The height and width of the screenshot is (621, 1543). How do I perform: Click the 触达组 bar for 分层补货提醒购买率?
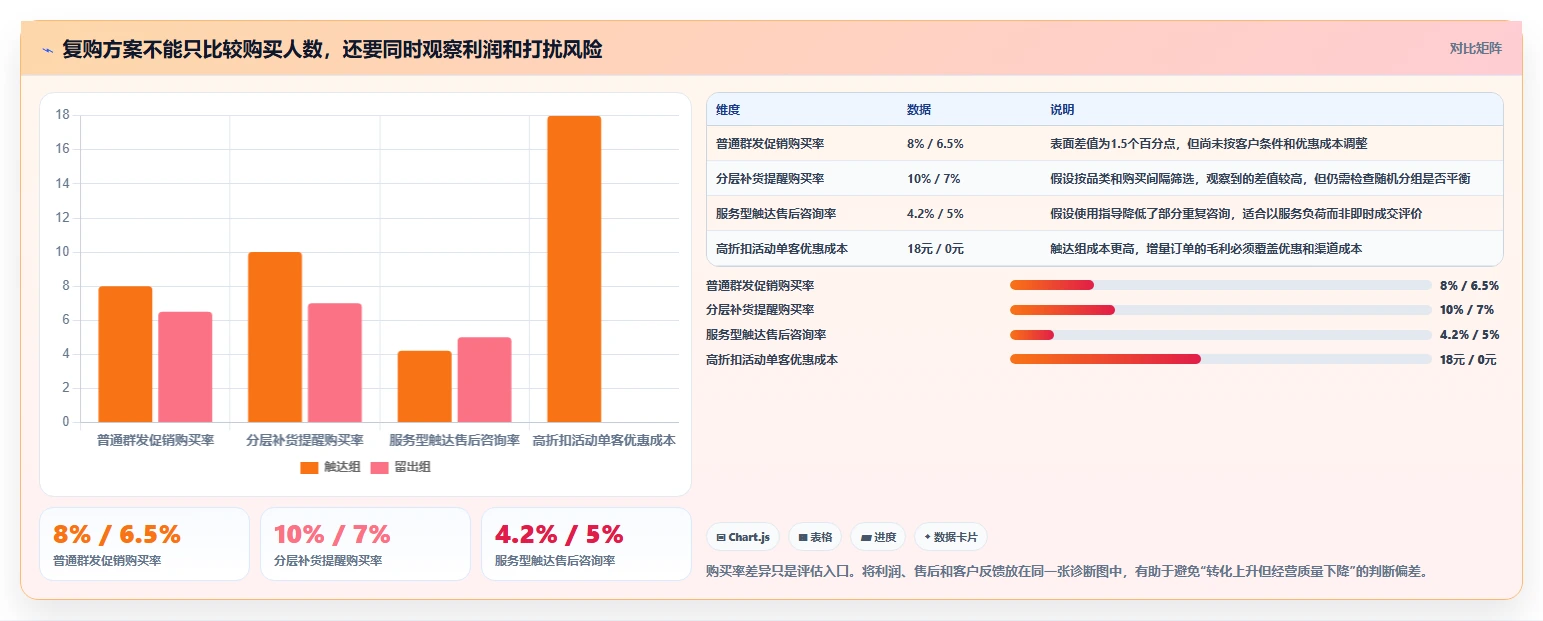(x=275, y=337)
